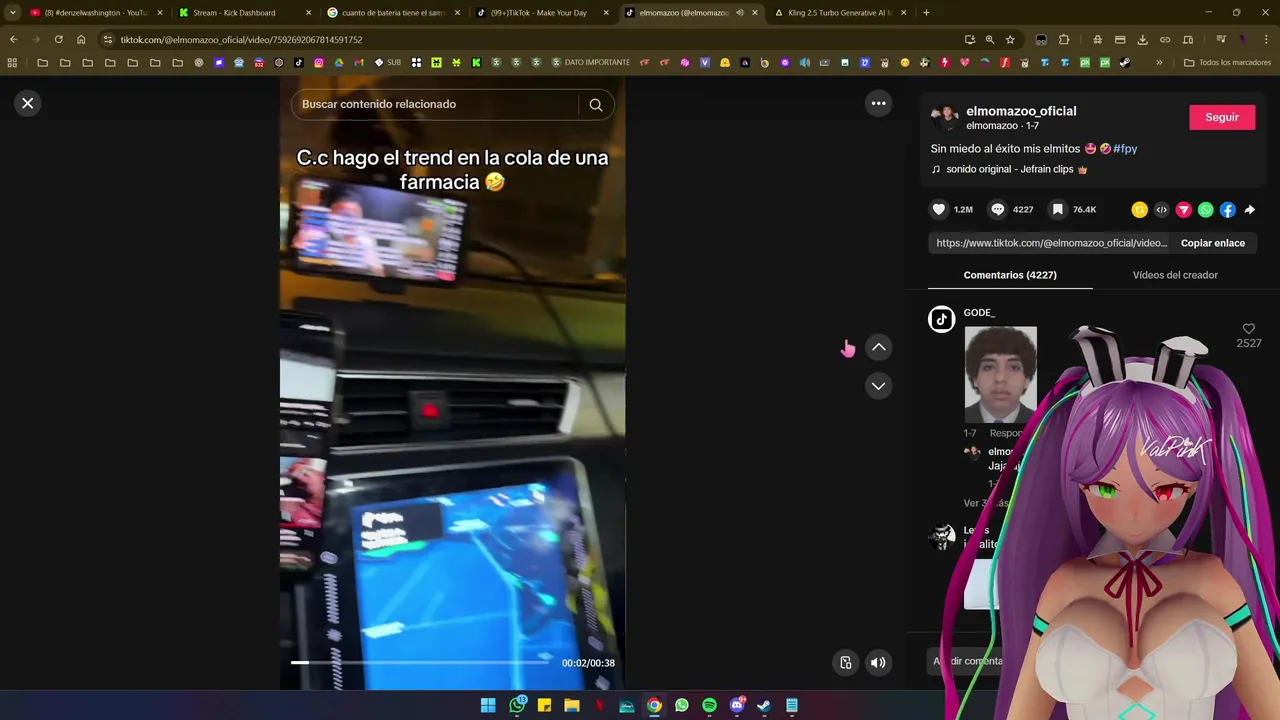Viewport: 1280px width, 720px height.
Task: Open the #fpy hashtag link
Action: pos(1125,148)
